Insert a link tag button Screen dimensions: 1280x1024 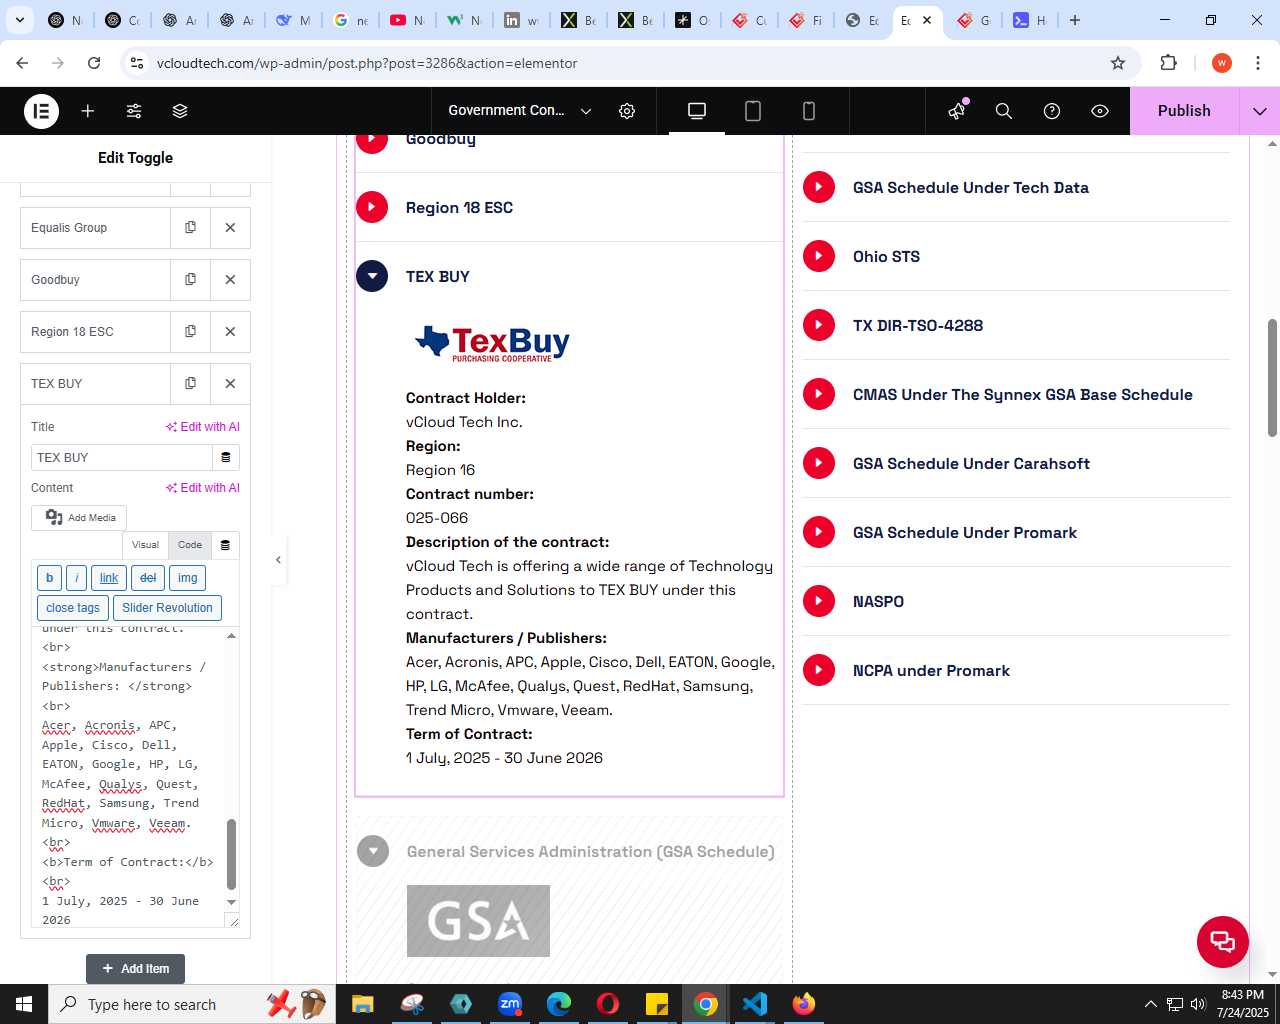(109, 578)
